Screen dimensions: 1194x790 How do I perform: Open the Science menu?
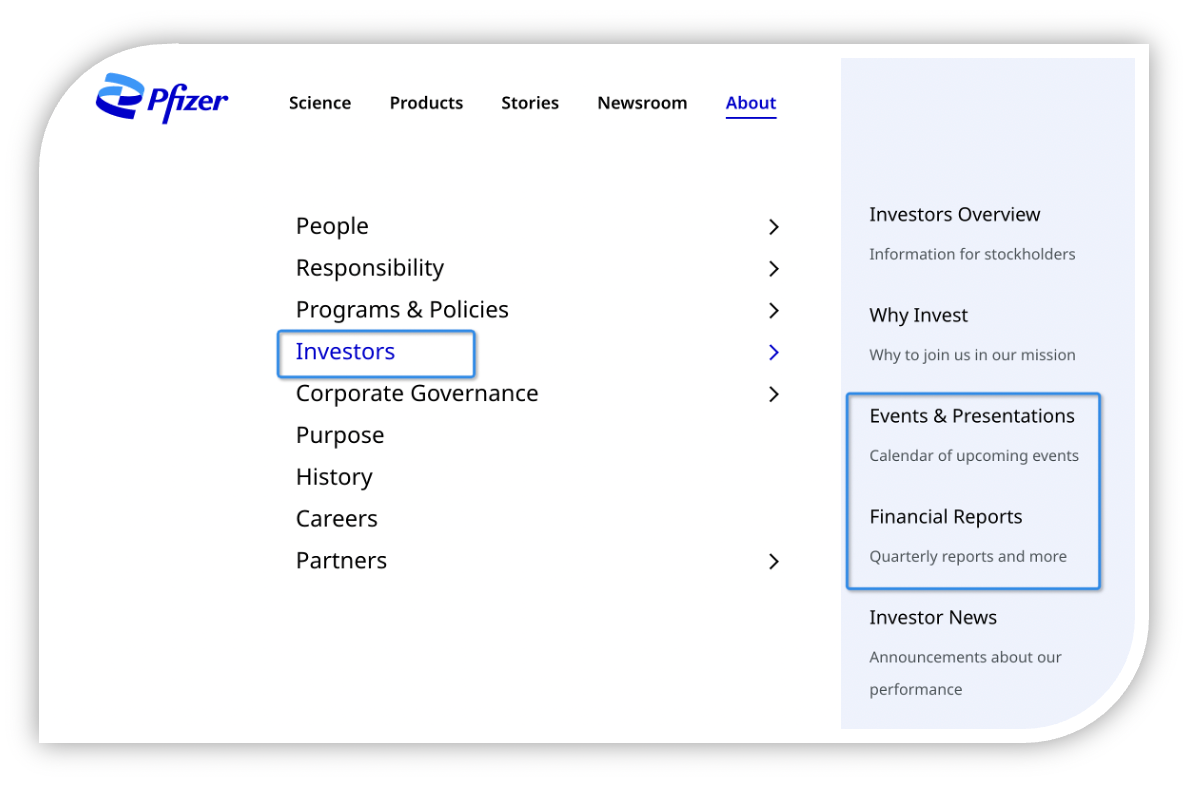tap(320, 103)
